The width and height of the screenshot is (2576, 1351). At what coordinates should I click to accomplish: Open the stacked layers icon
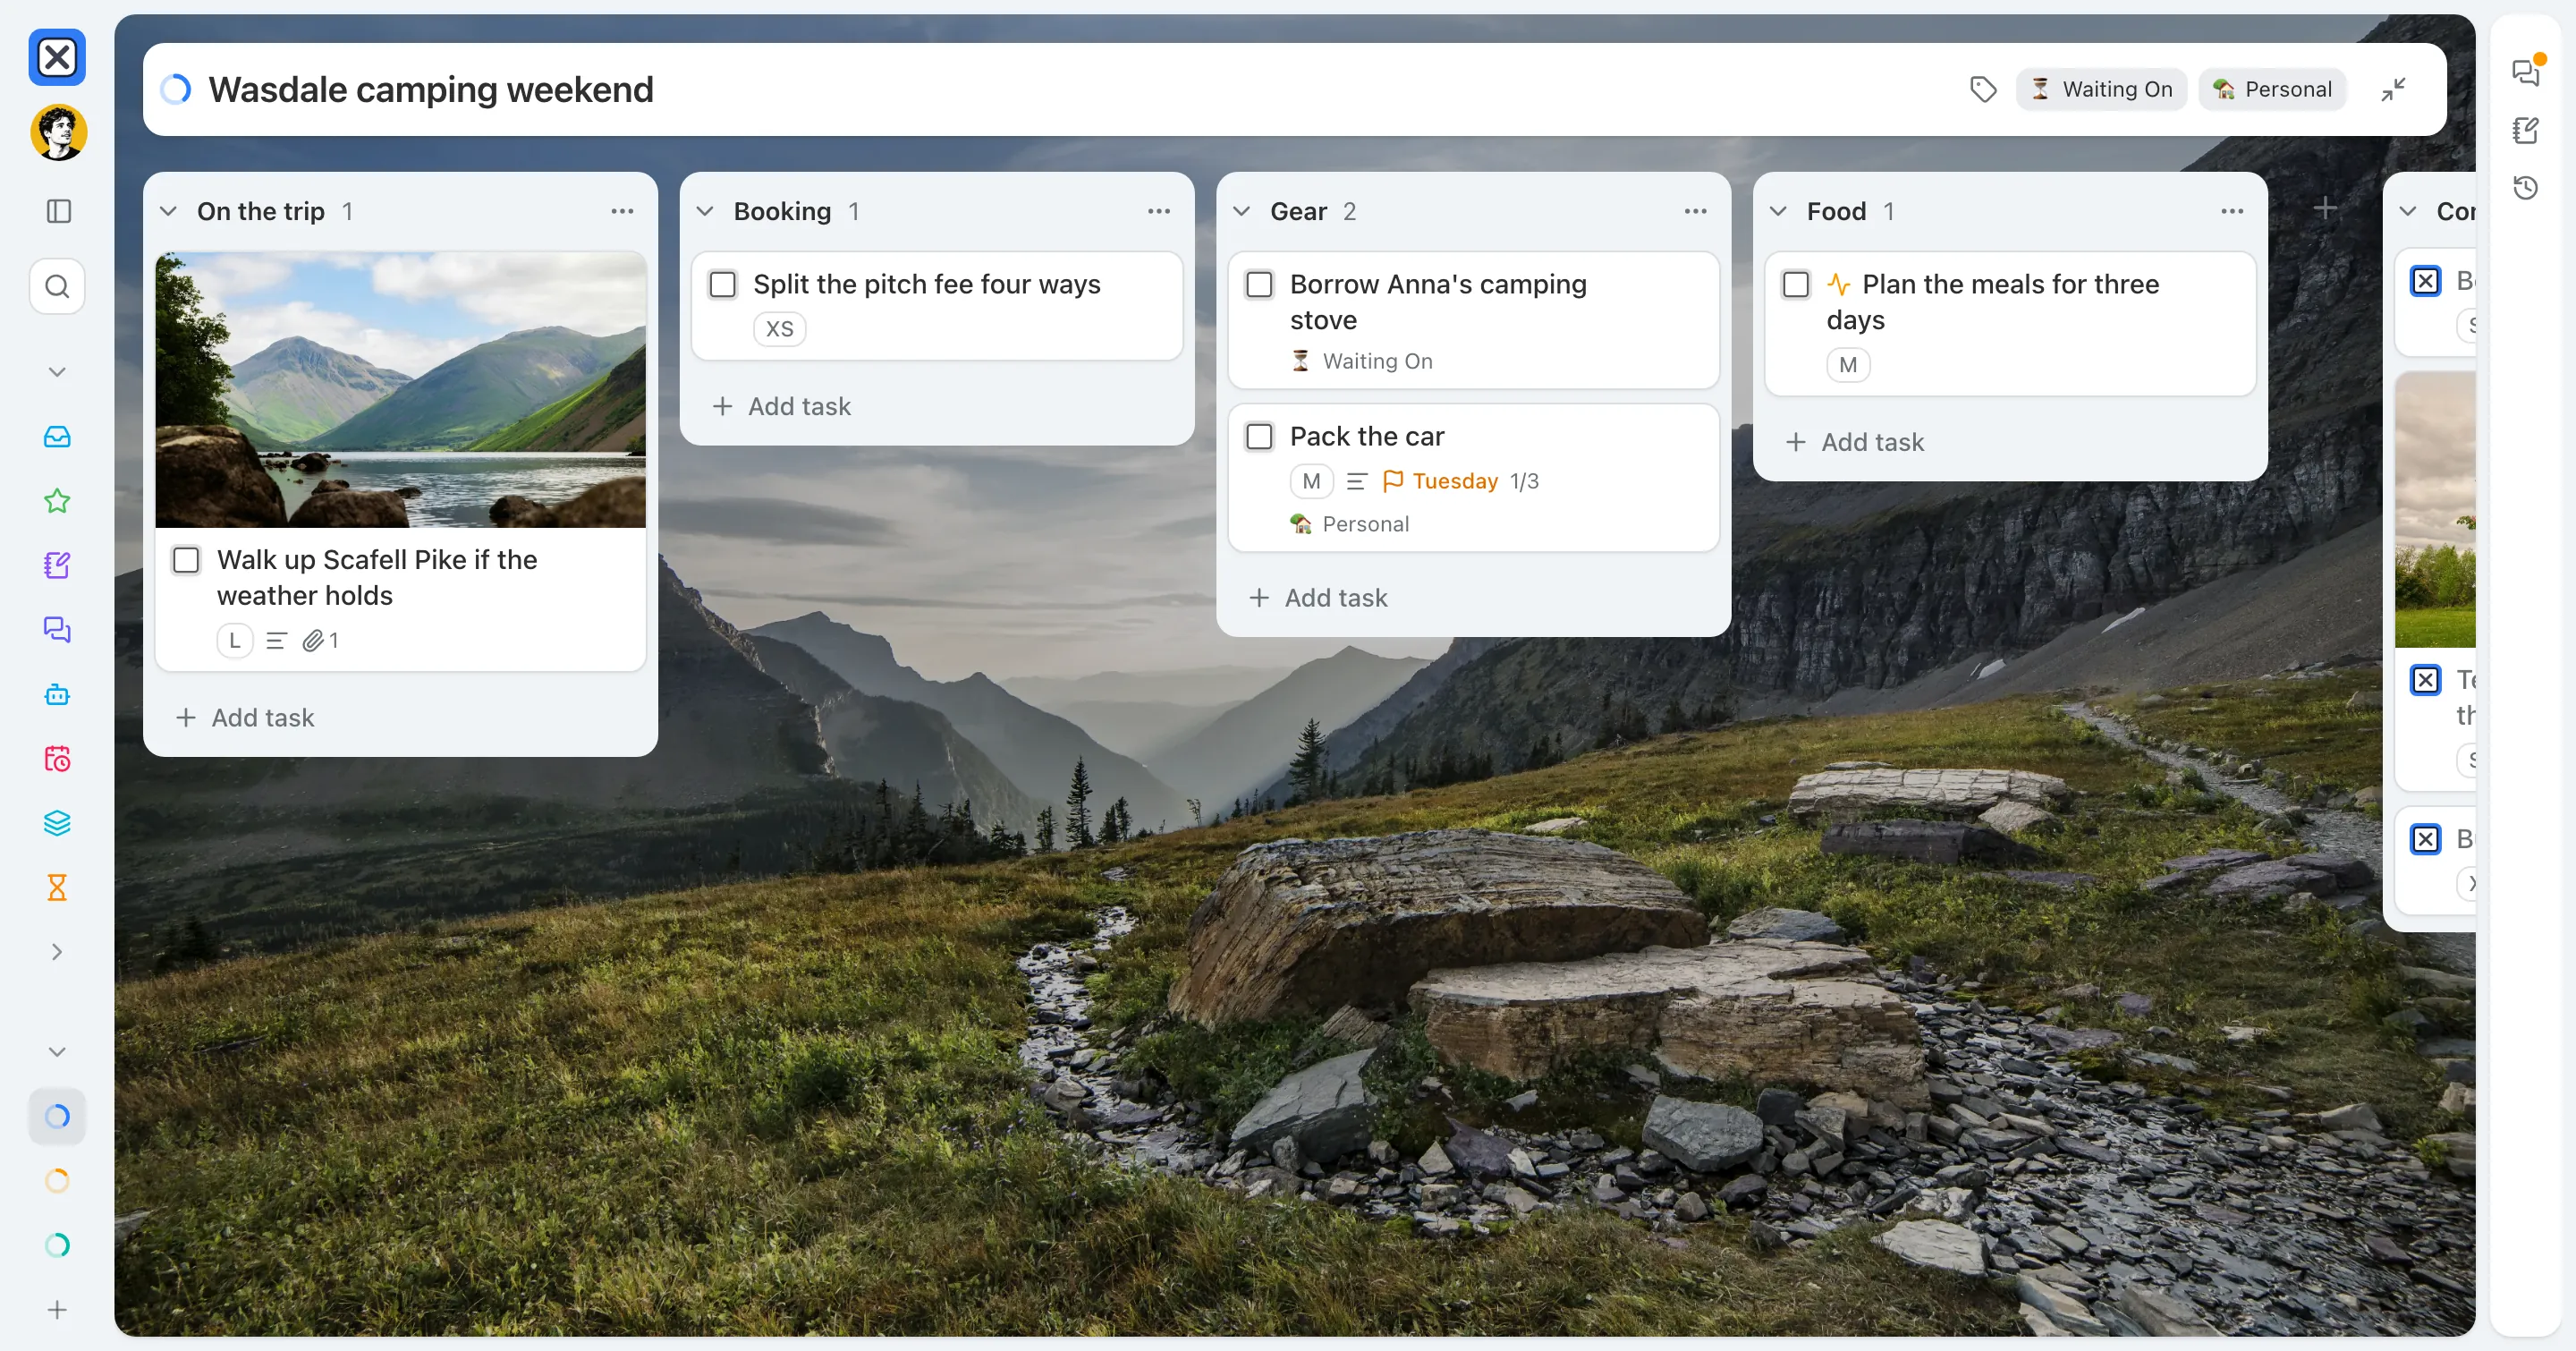coord(57,823)
